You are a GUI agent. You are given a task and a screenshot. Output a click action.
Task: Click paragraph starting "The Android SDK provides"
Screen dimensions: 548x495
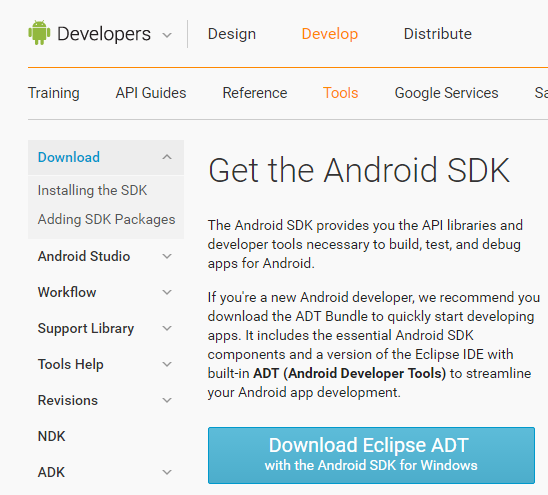365,244
